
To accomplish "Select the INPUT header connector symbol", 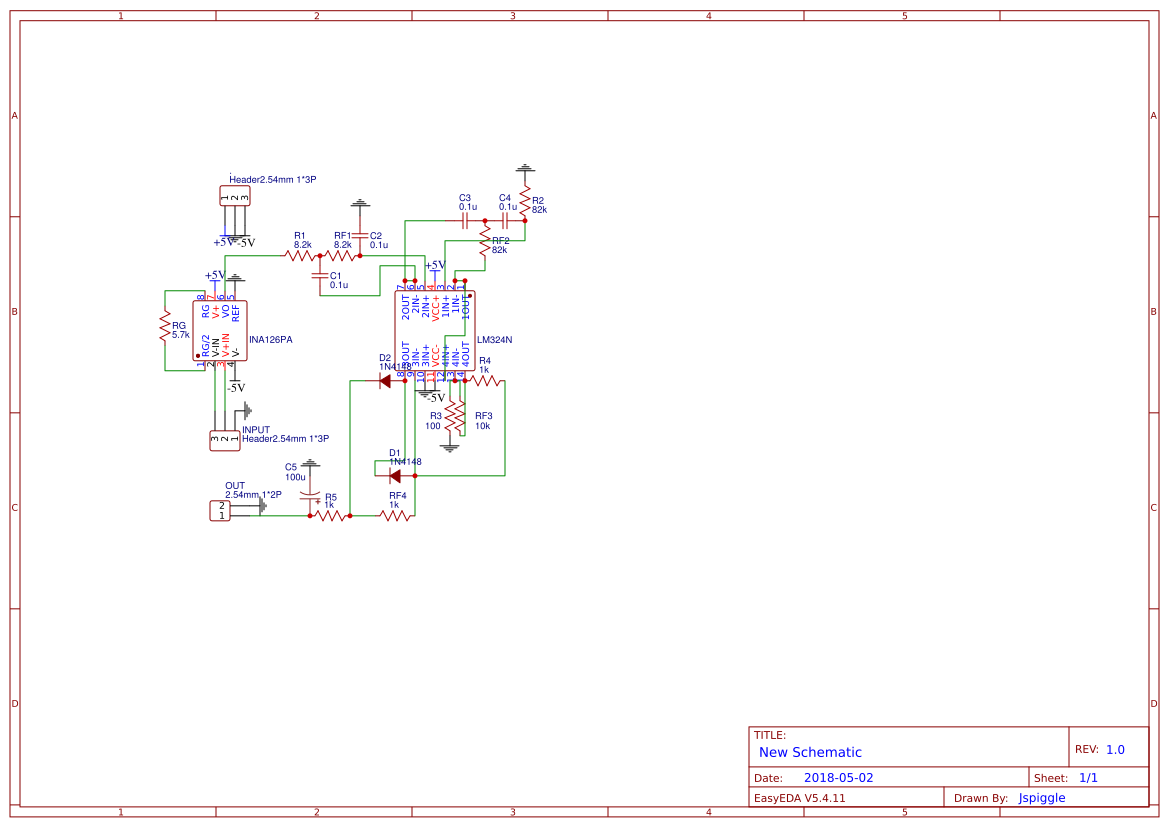I will [224, 439].
